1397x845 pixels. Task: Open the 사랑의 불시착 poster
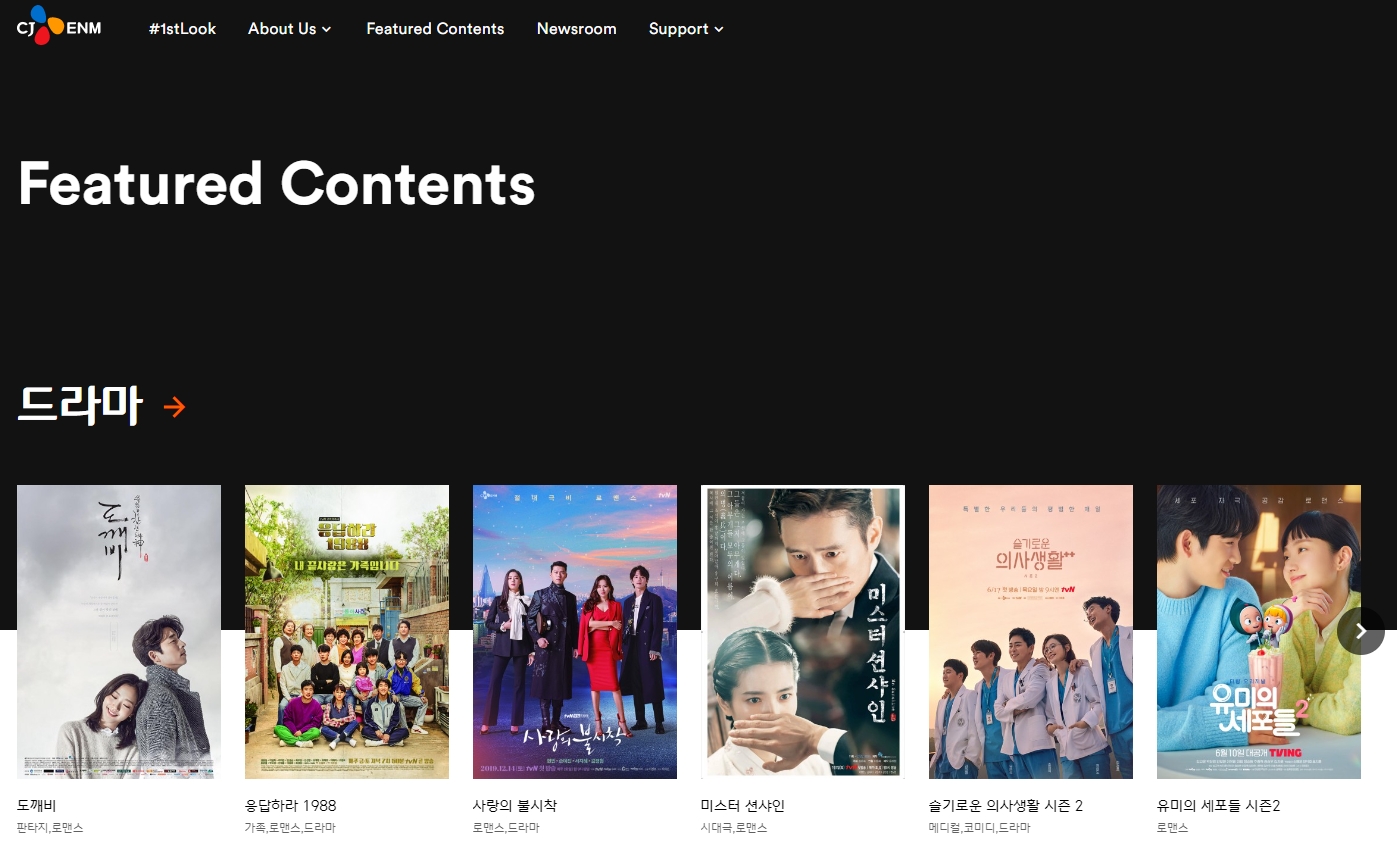(x=575, y=632)
